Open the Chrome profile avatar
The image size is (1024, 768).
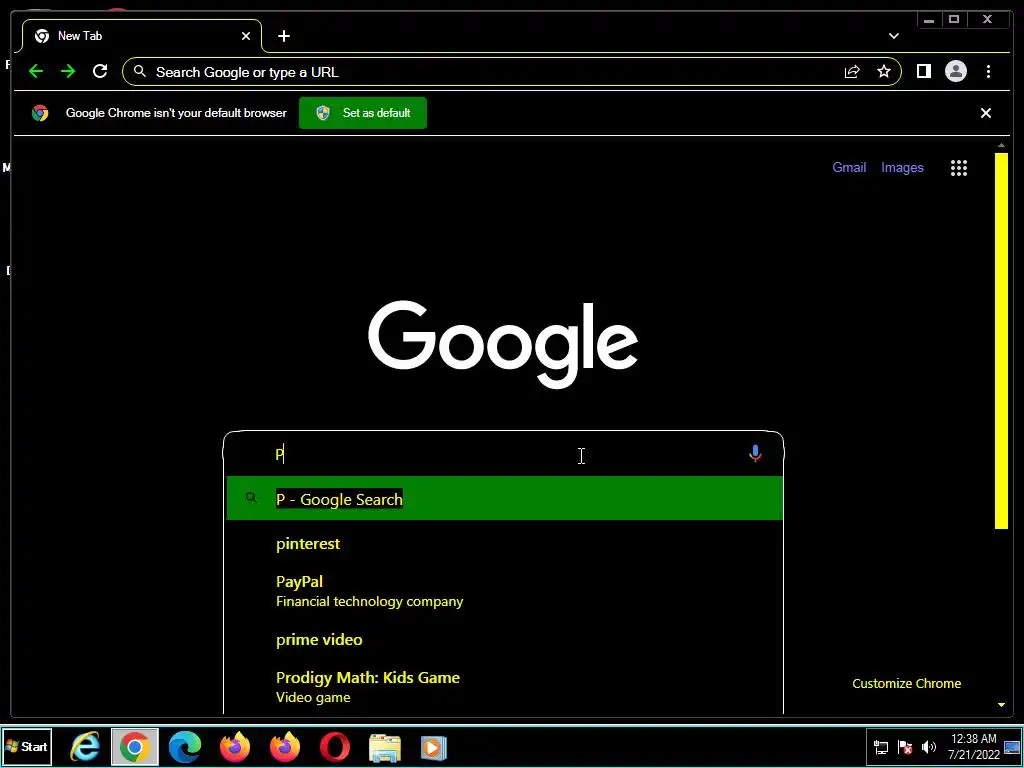[x=955, y=71]
